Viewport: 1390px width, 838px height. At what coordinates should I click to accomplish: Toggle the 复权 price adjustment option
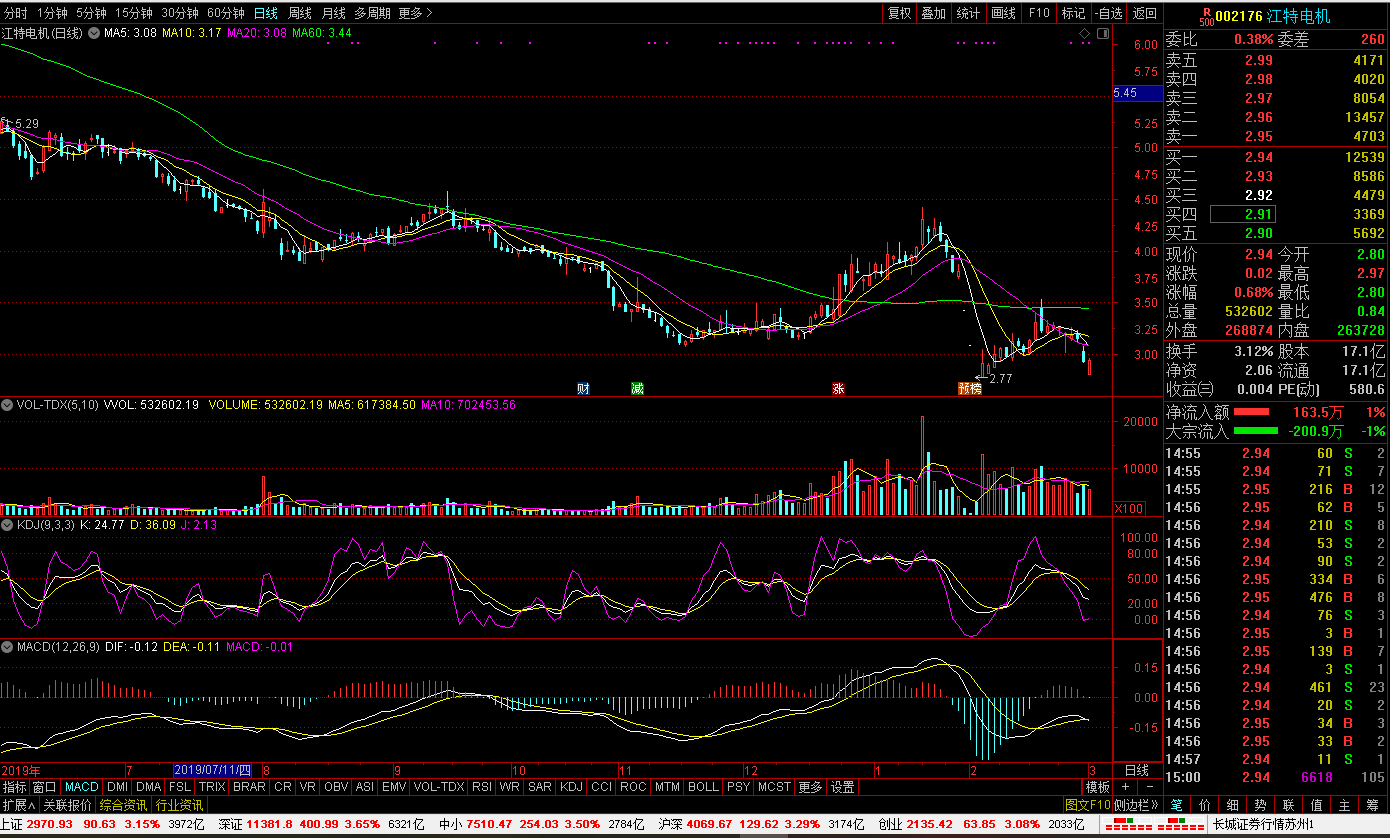(x=900, y=13)
